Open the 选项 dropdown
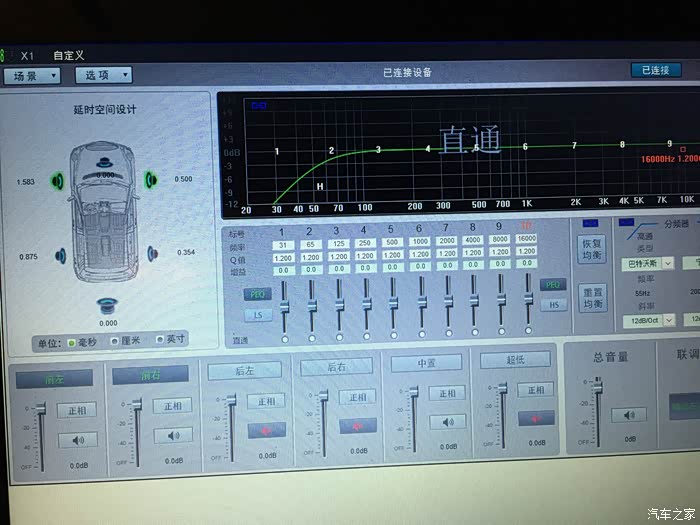 click(x=103, y=75)
